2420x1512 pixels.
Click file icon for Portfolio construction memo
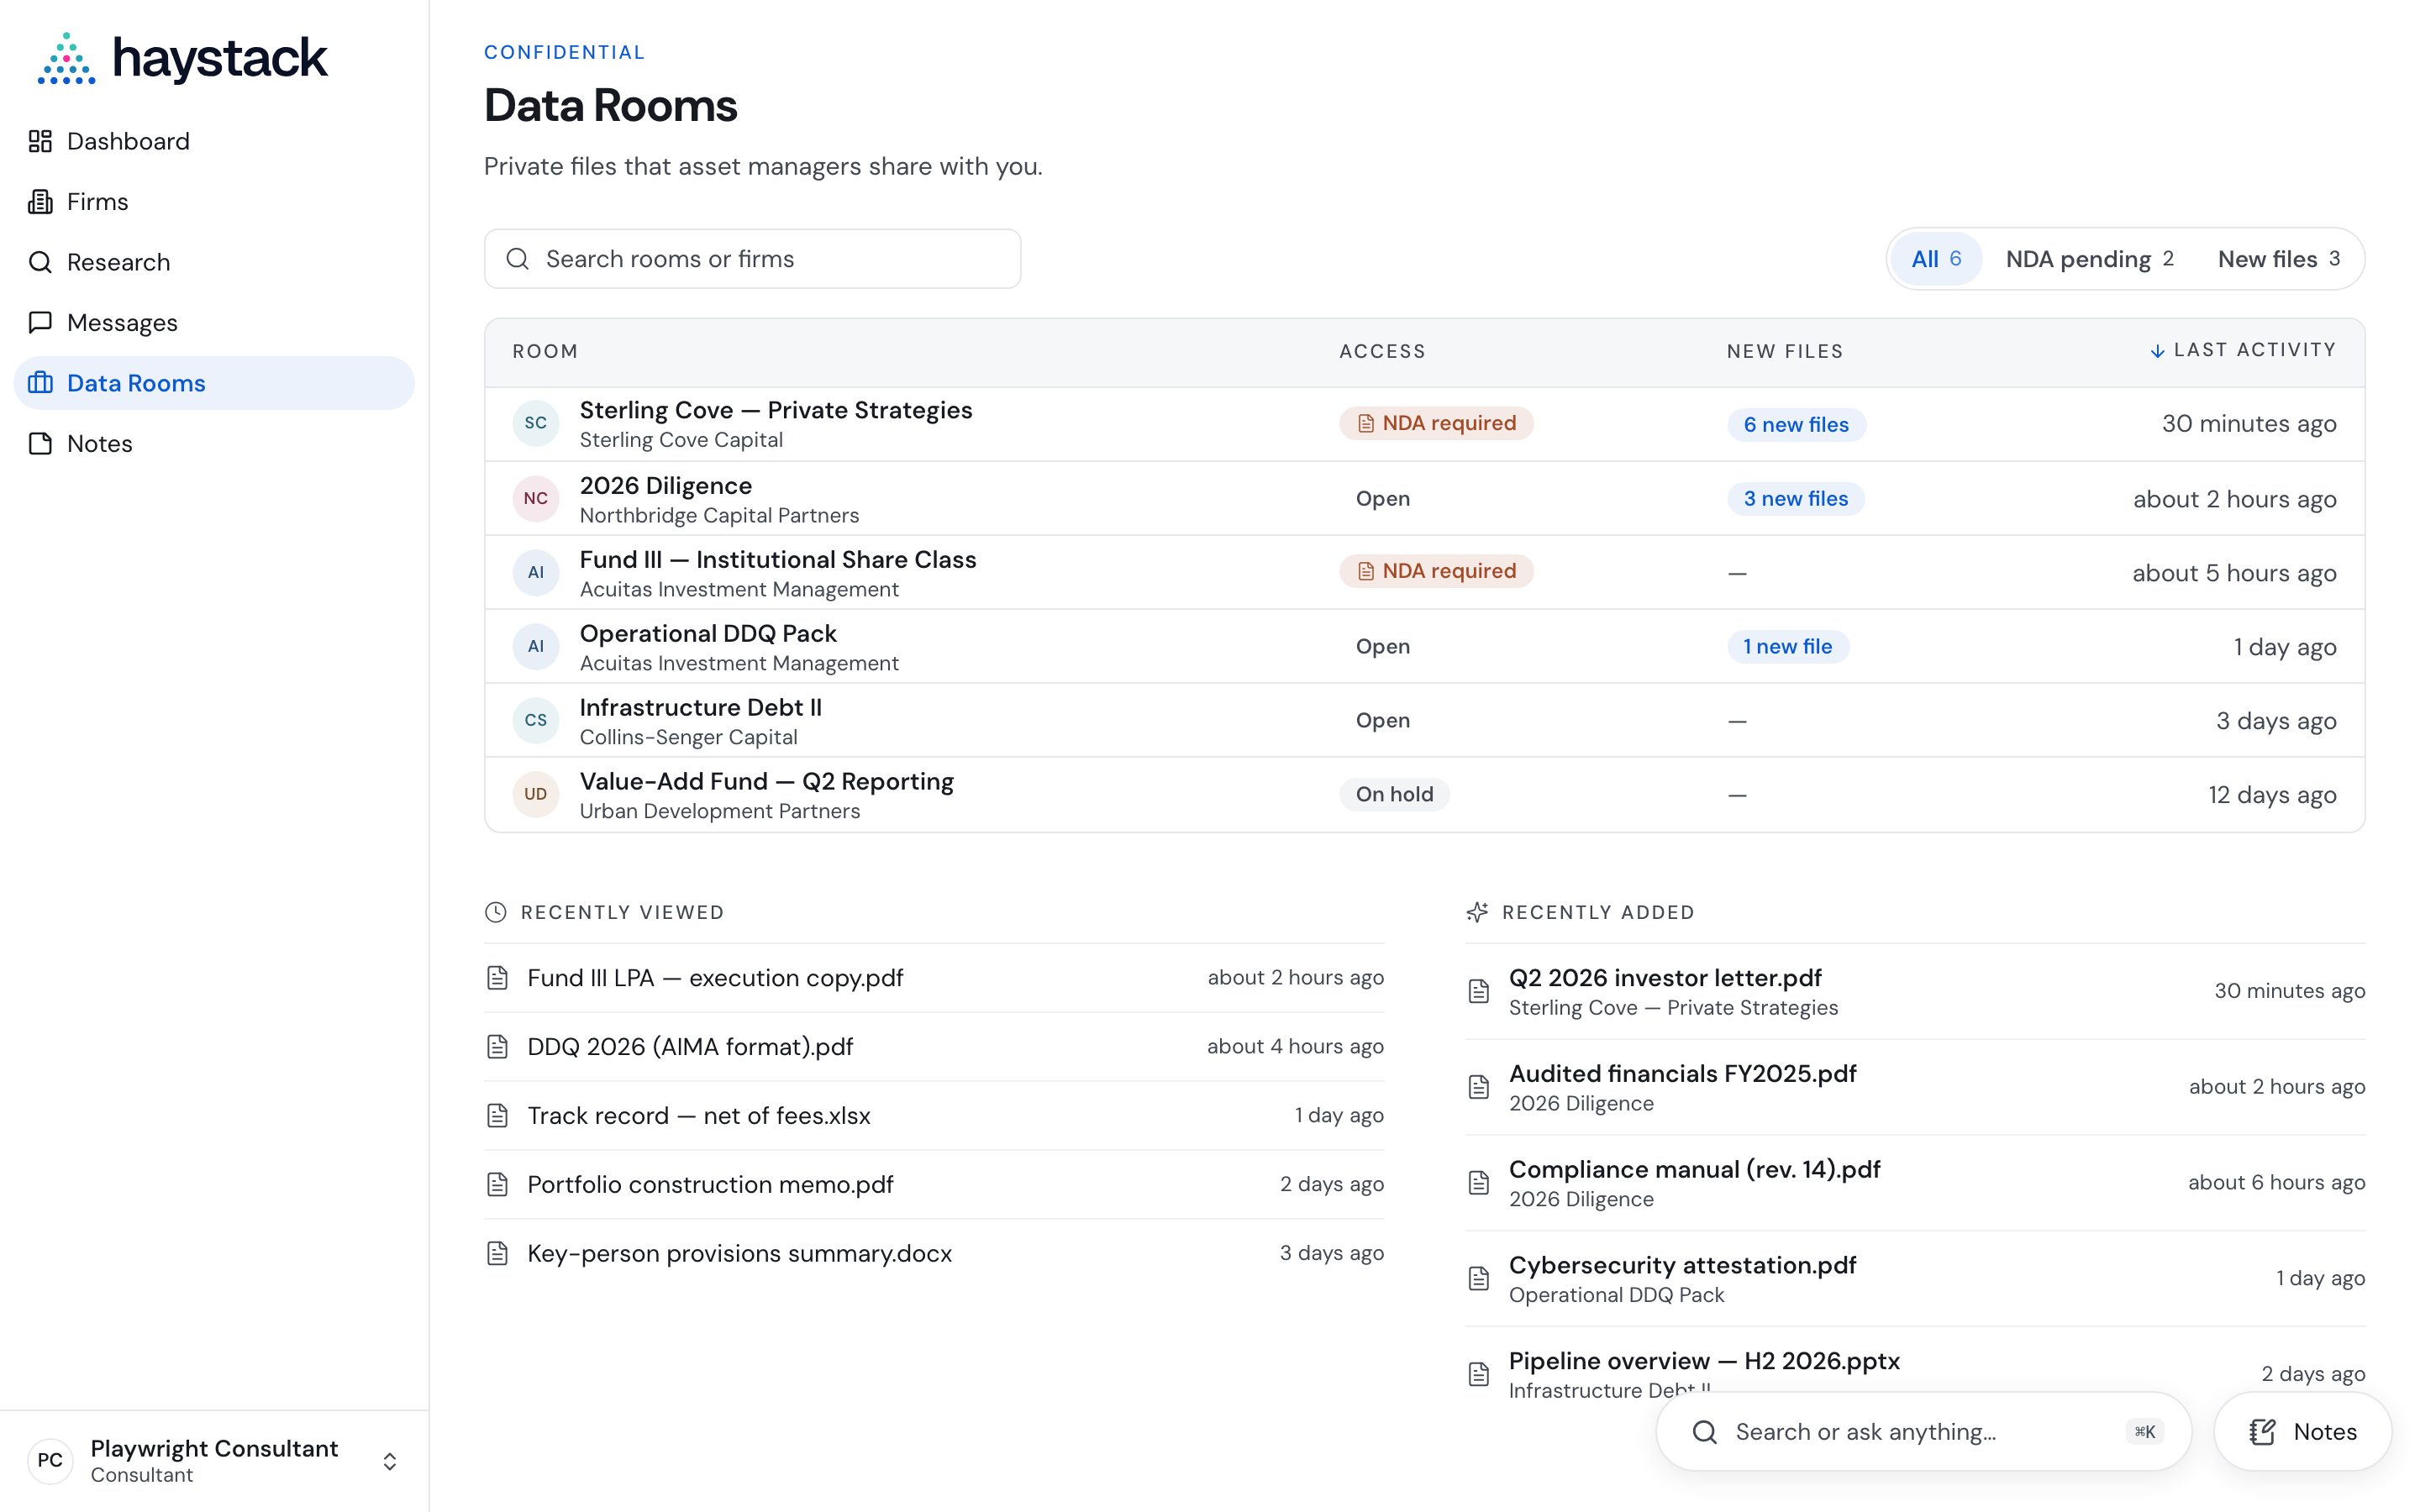[497, 1185]
